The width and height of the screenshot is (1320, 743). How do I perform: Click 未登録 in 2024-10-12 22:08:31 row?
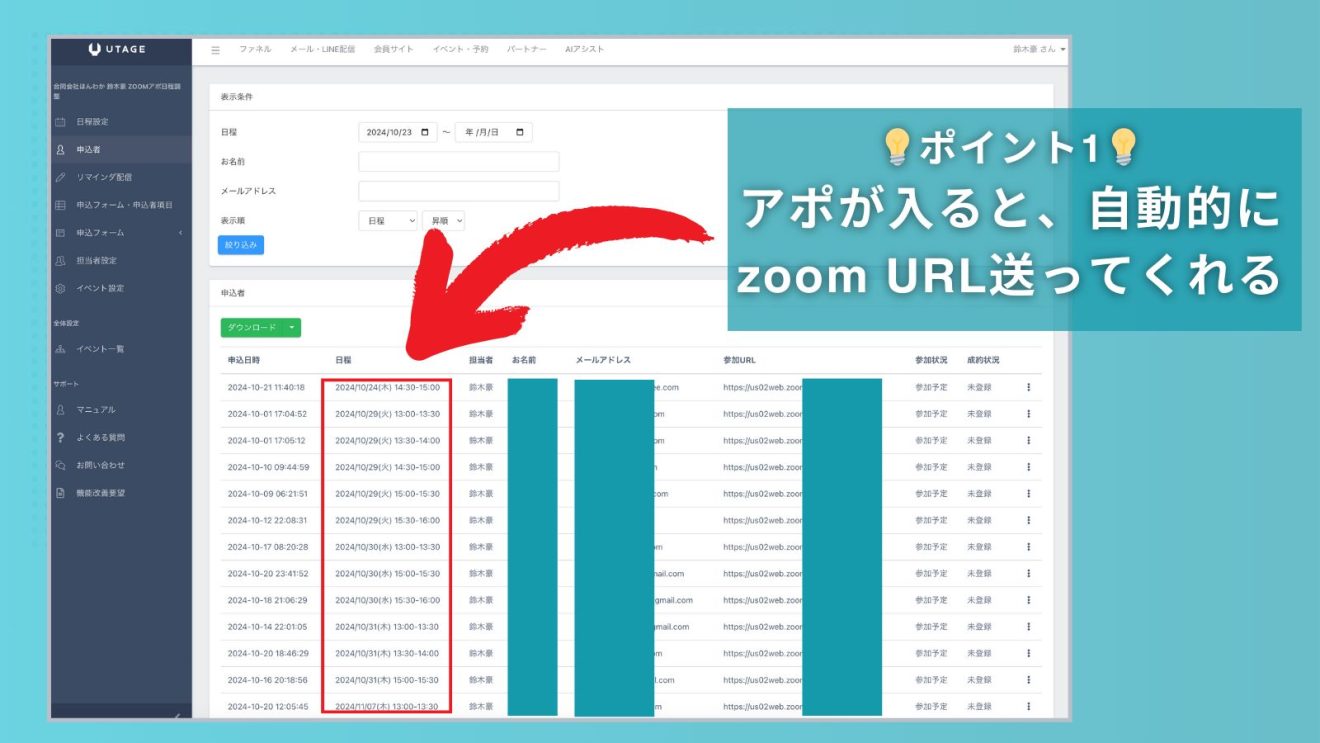[x=979, y=520]
